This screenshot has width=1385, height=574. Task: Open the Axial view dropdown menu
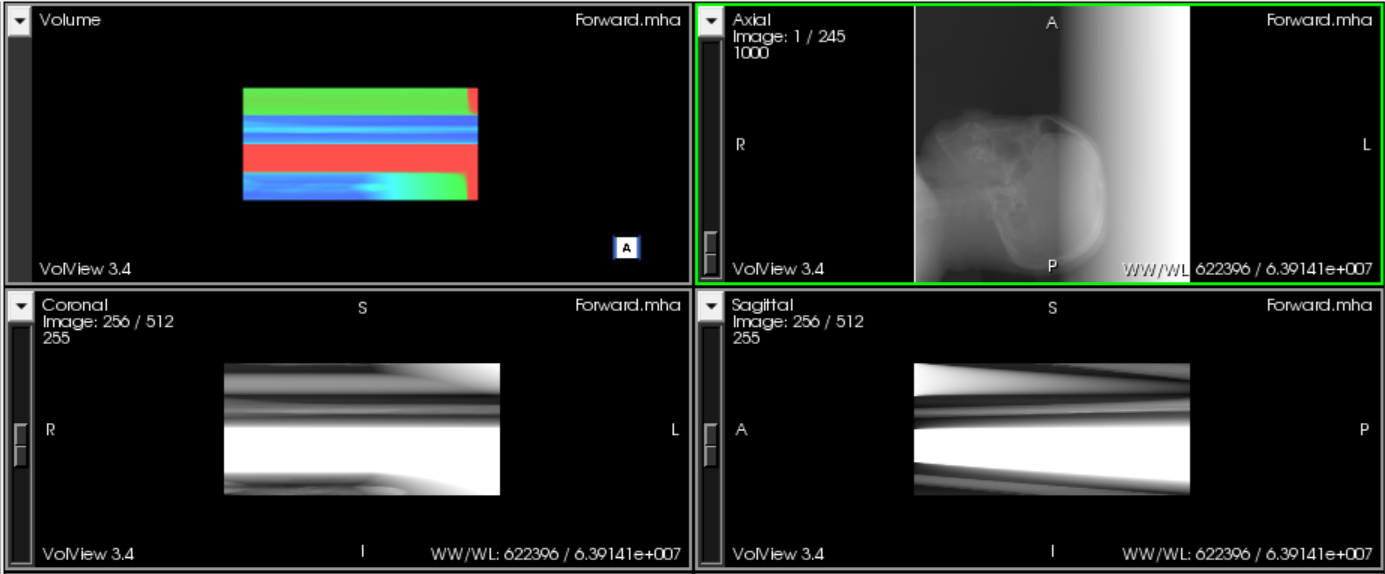coord(710,22)
